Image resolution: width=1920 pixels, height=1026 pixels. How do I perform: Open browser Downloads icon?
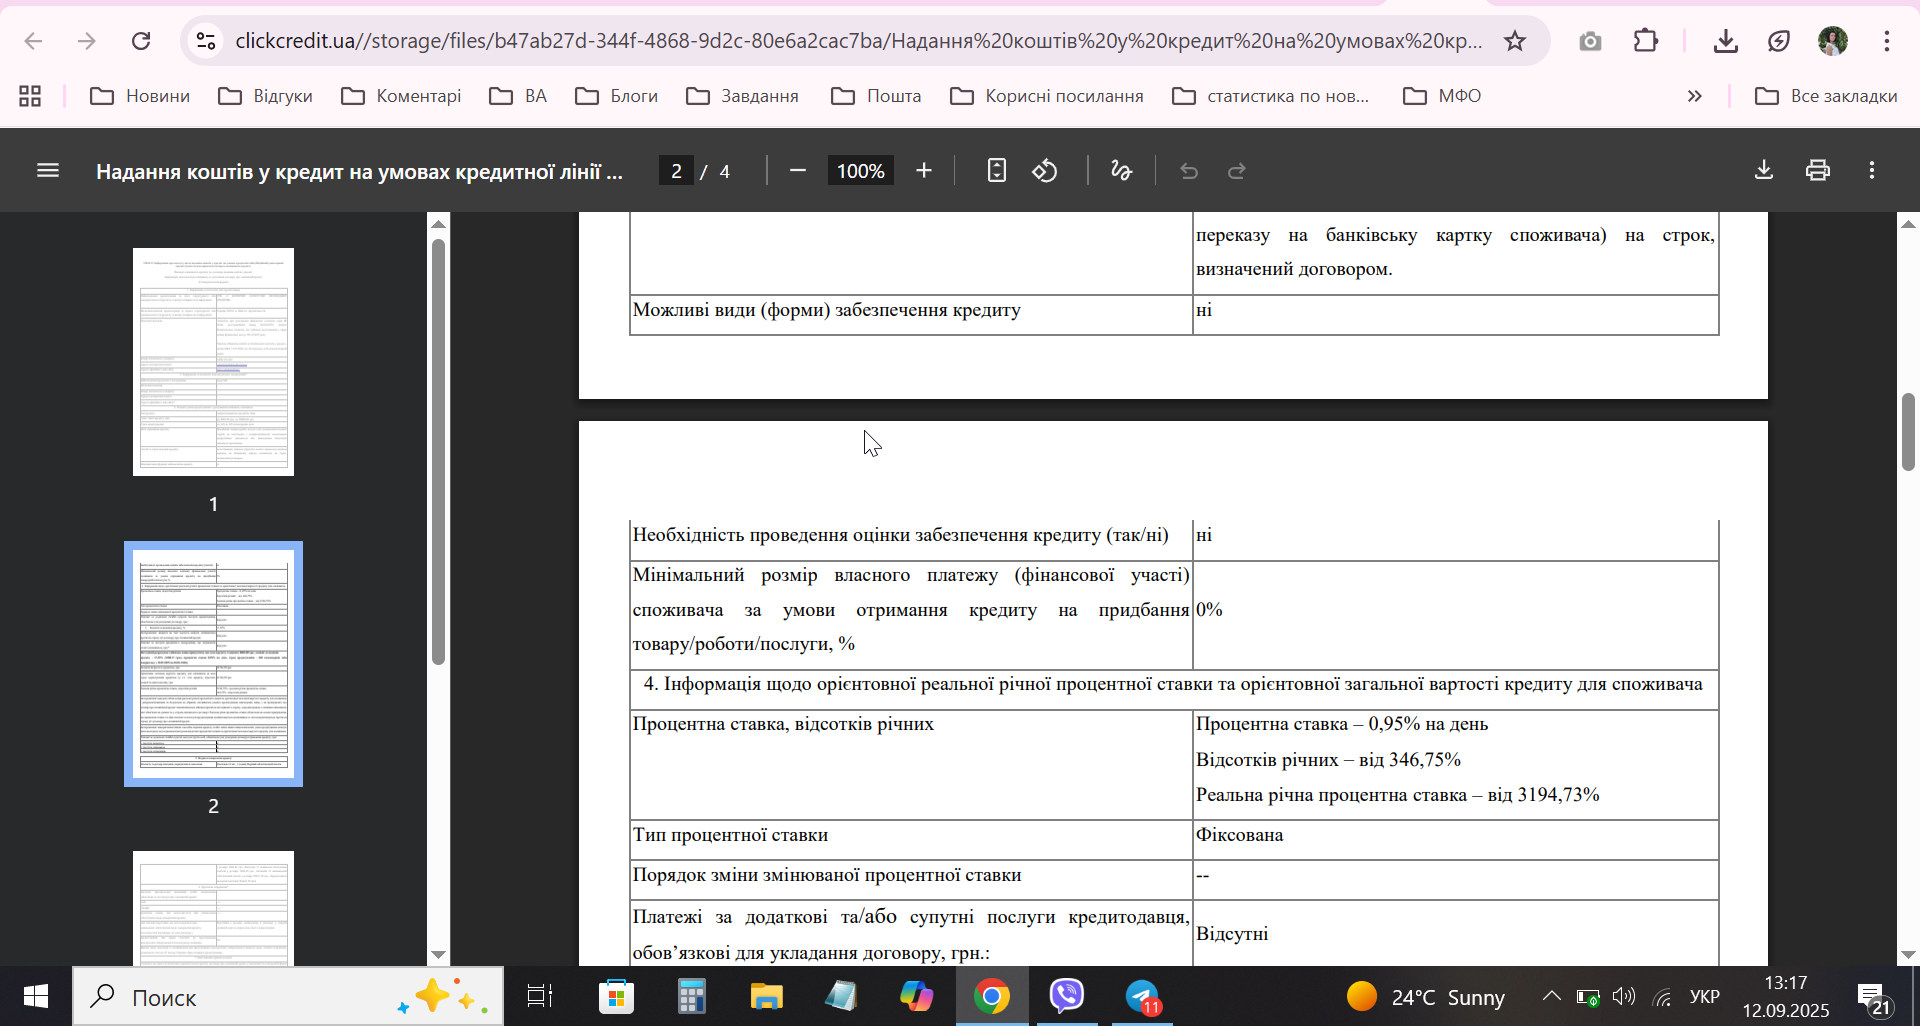(x=1725, y=41)
